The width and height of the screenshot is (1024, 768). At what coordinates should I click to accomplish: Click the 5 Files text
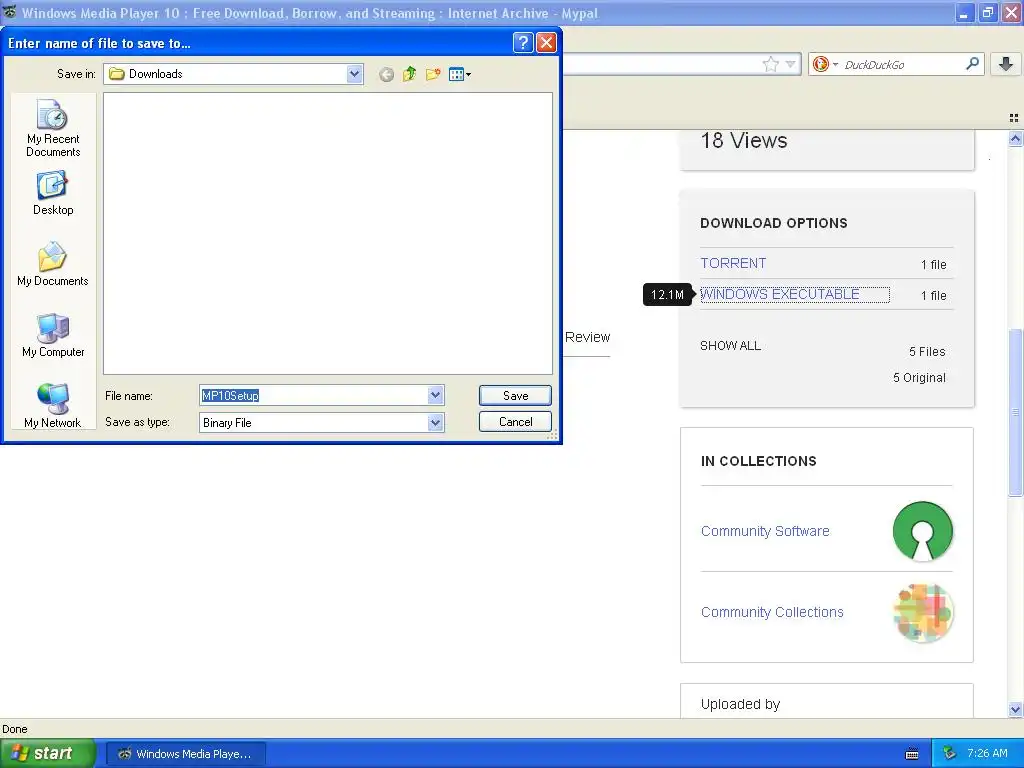click(927, 351)
